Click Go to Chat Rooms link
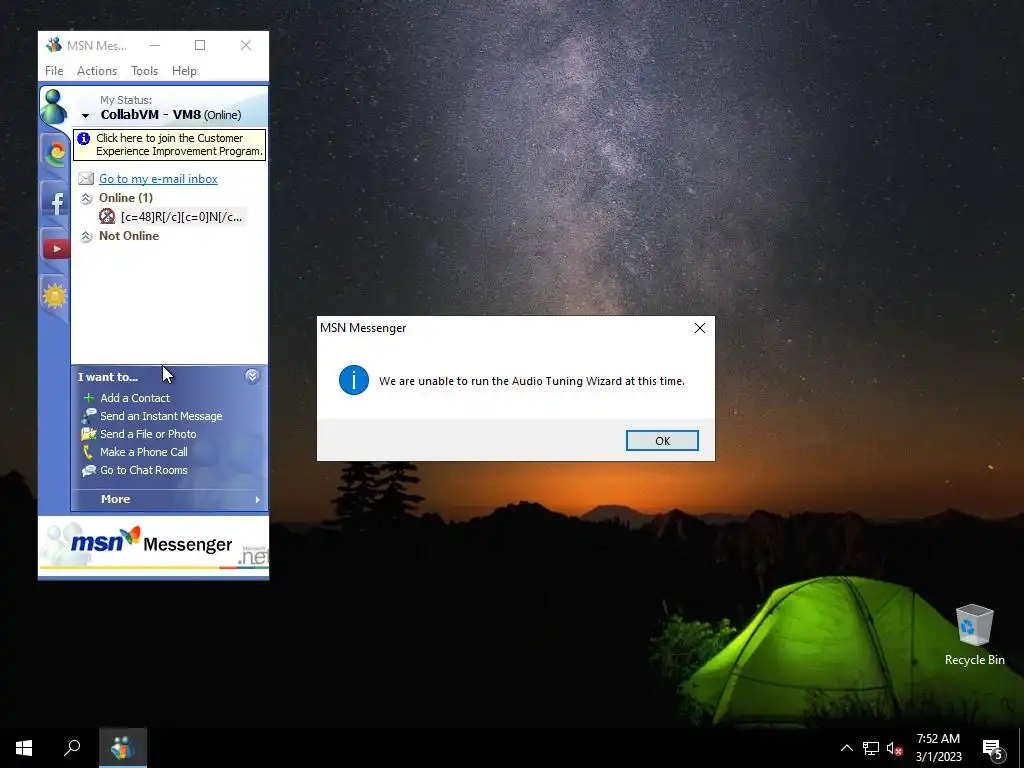Viewport: 1024px width, 768px height. pos(144,470)
